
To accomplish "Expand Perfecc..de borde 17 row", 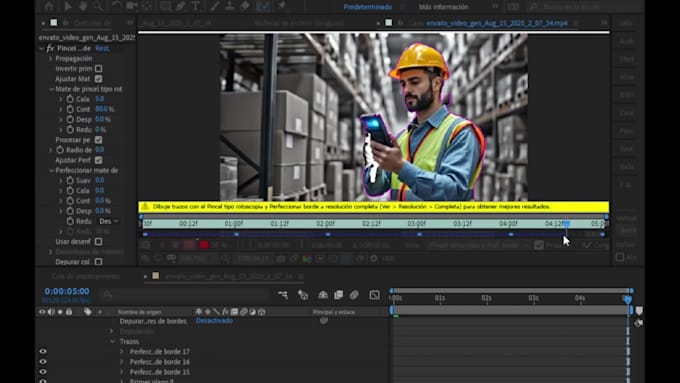I will tap(122, 351).
